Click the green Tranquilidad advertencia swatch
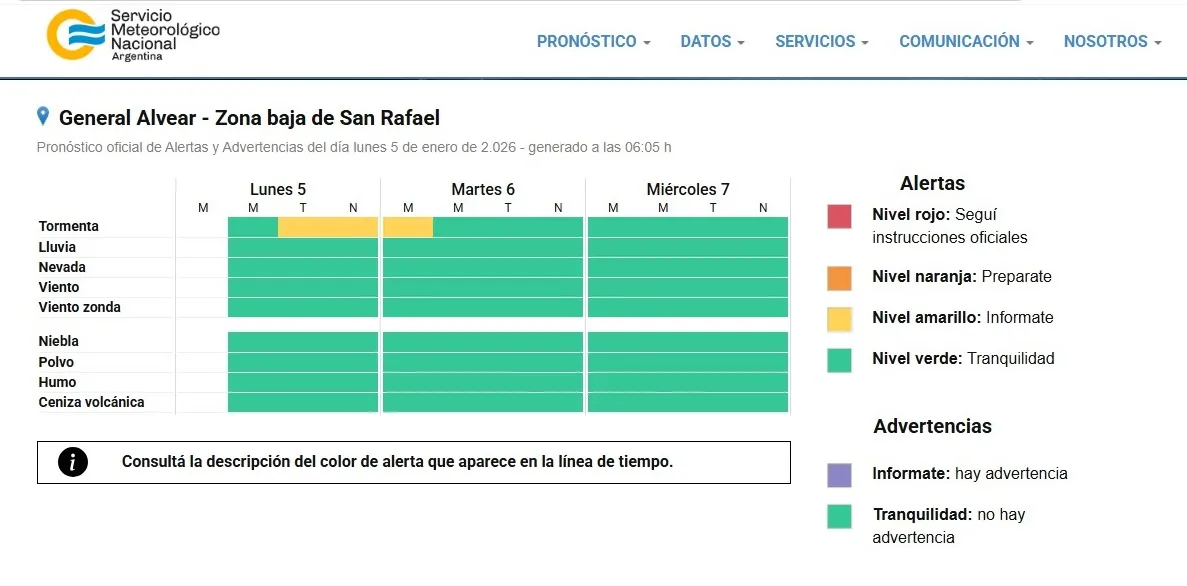This screenshot has width=1187, height=586. tap(838, 515)
